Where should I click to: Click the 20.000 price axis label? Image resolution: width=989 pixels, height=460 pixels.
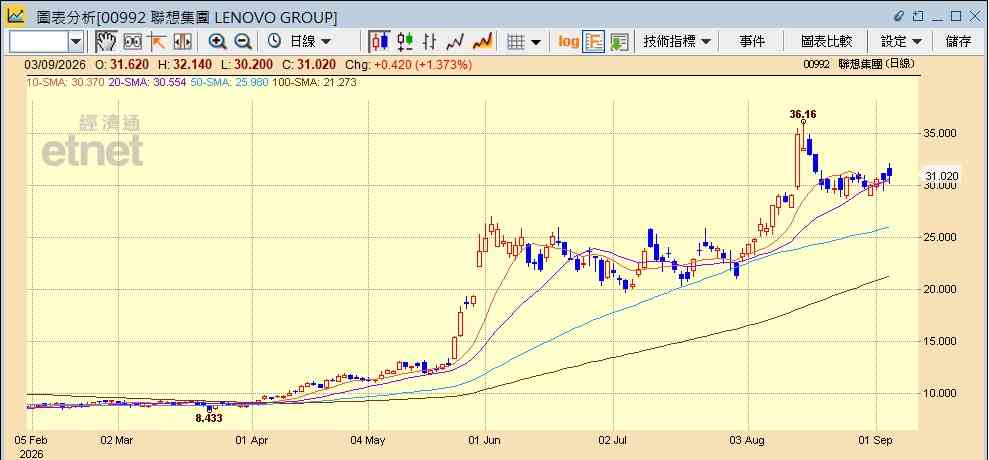(940, 289)
